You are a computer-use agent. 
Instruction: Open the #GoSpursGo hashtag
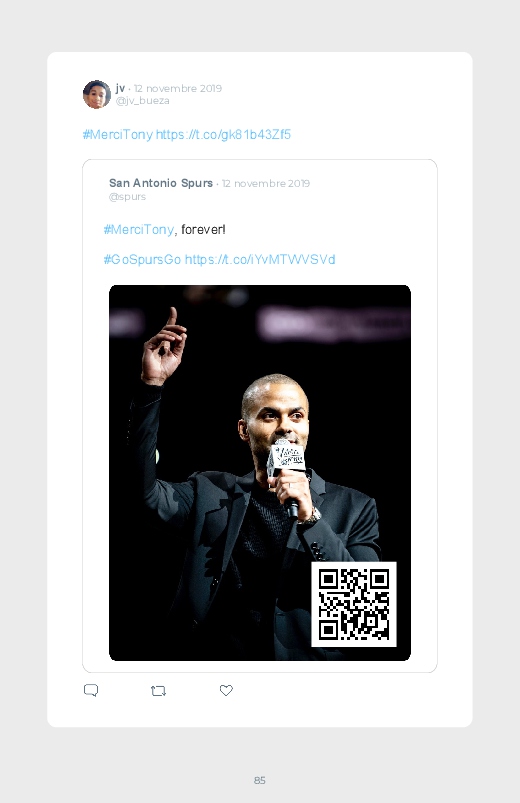pyautogui.click(x=142, y=260)
